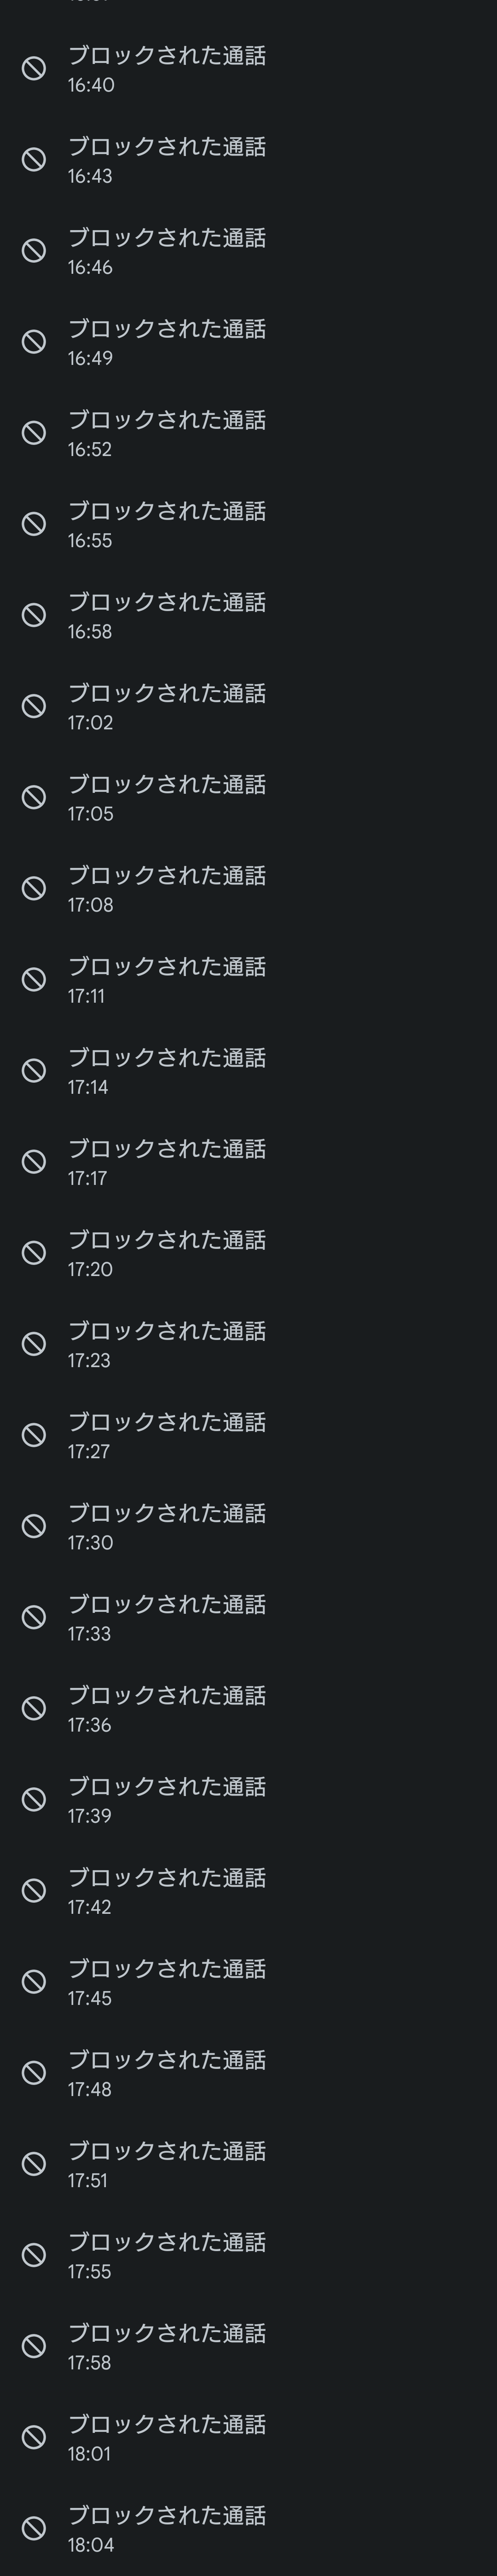Tap the blocked icon beside 16:52
Screen dimensions: 497x2576
pos(34,432)
